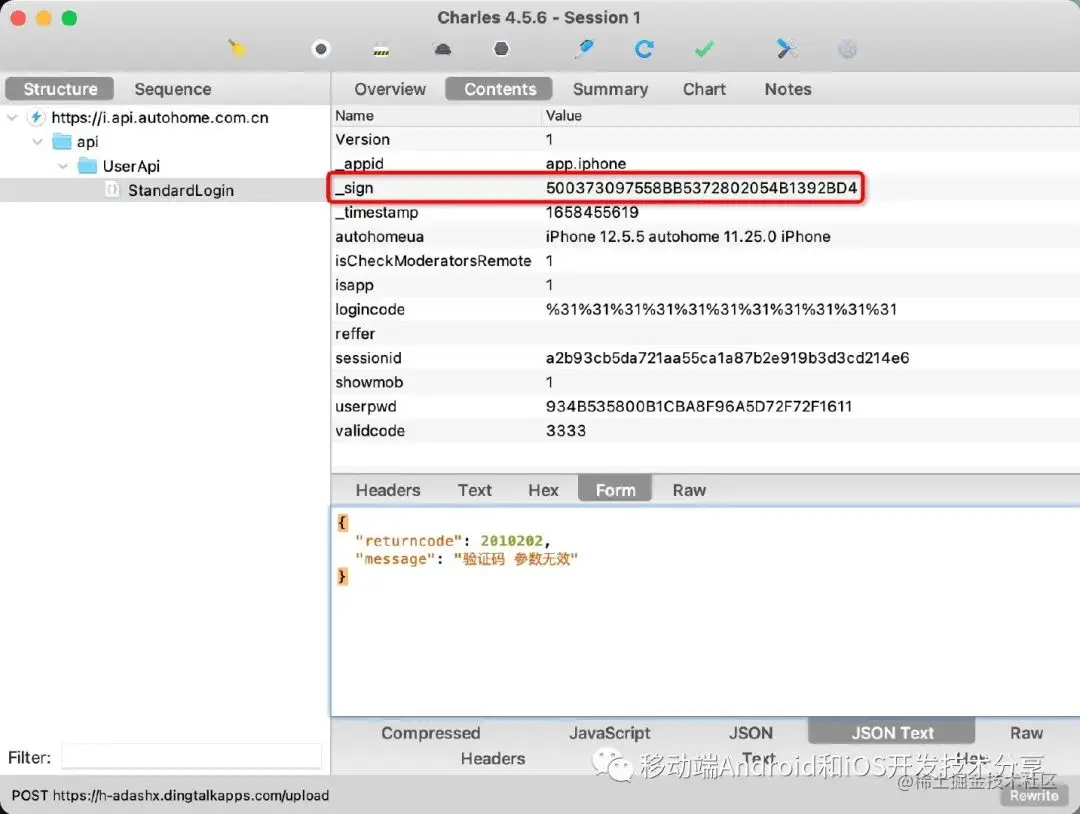Open request Raw tab
Viewport: 1080px width, 814px height.
(689, 490)
